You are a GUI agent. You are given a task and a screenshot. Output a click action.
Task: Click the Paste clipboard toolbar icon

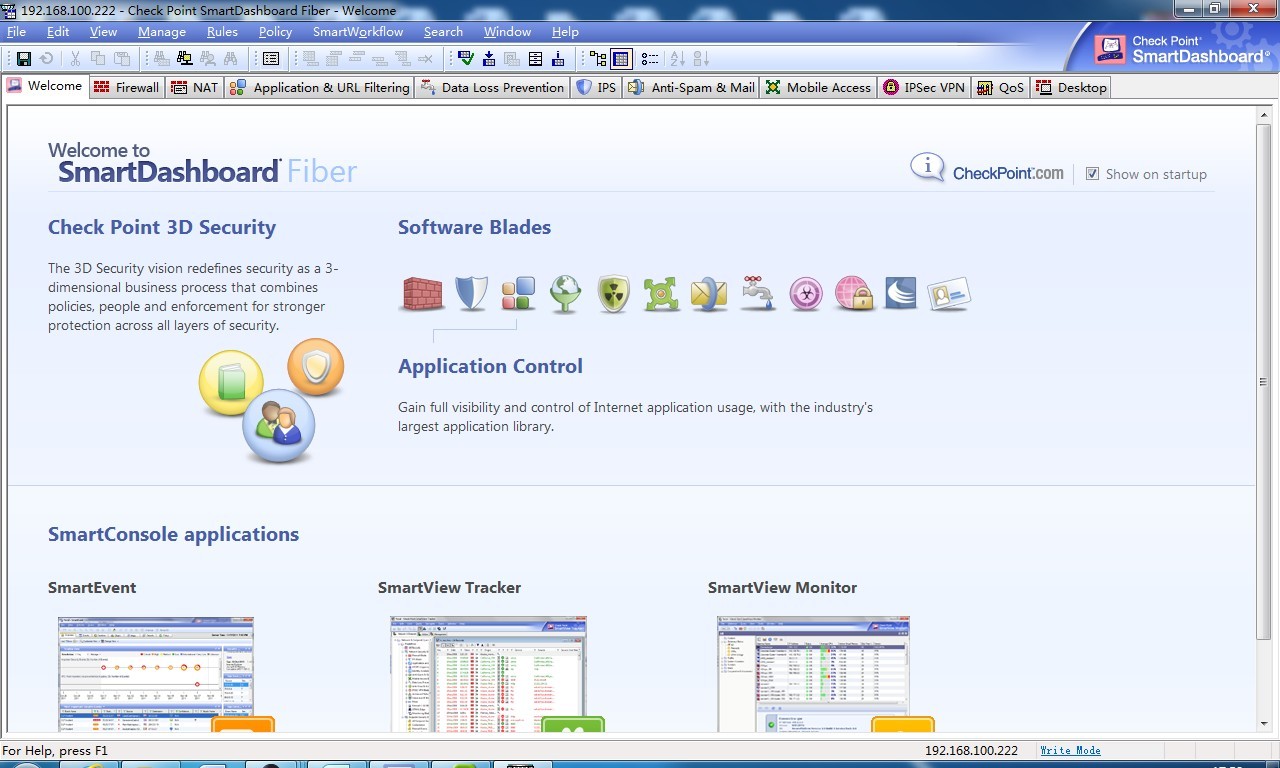(122, 59)
